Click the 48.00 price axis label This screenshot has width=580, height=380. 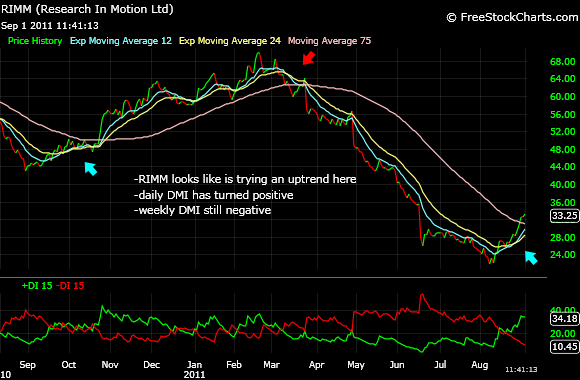[x=562, y=149]
